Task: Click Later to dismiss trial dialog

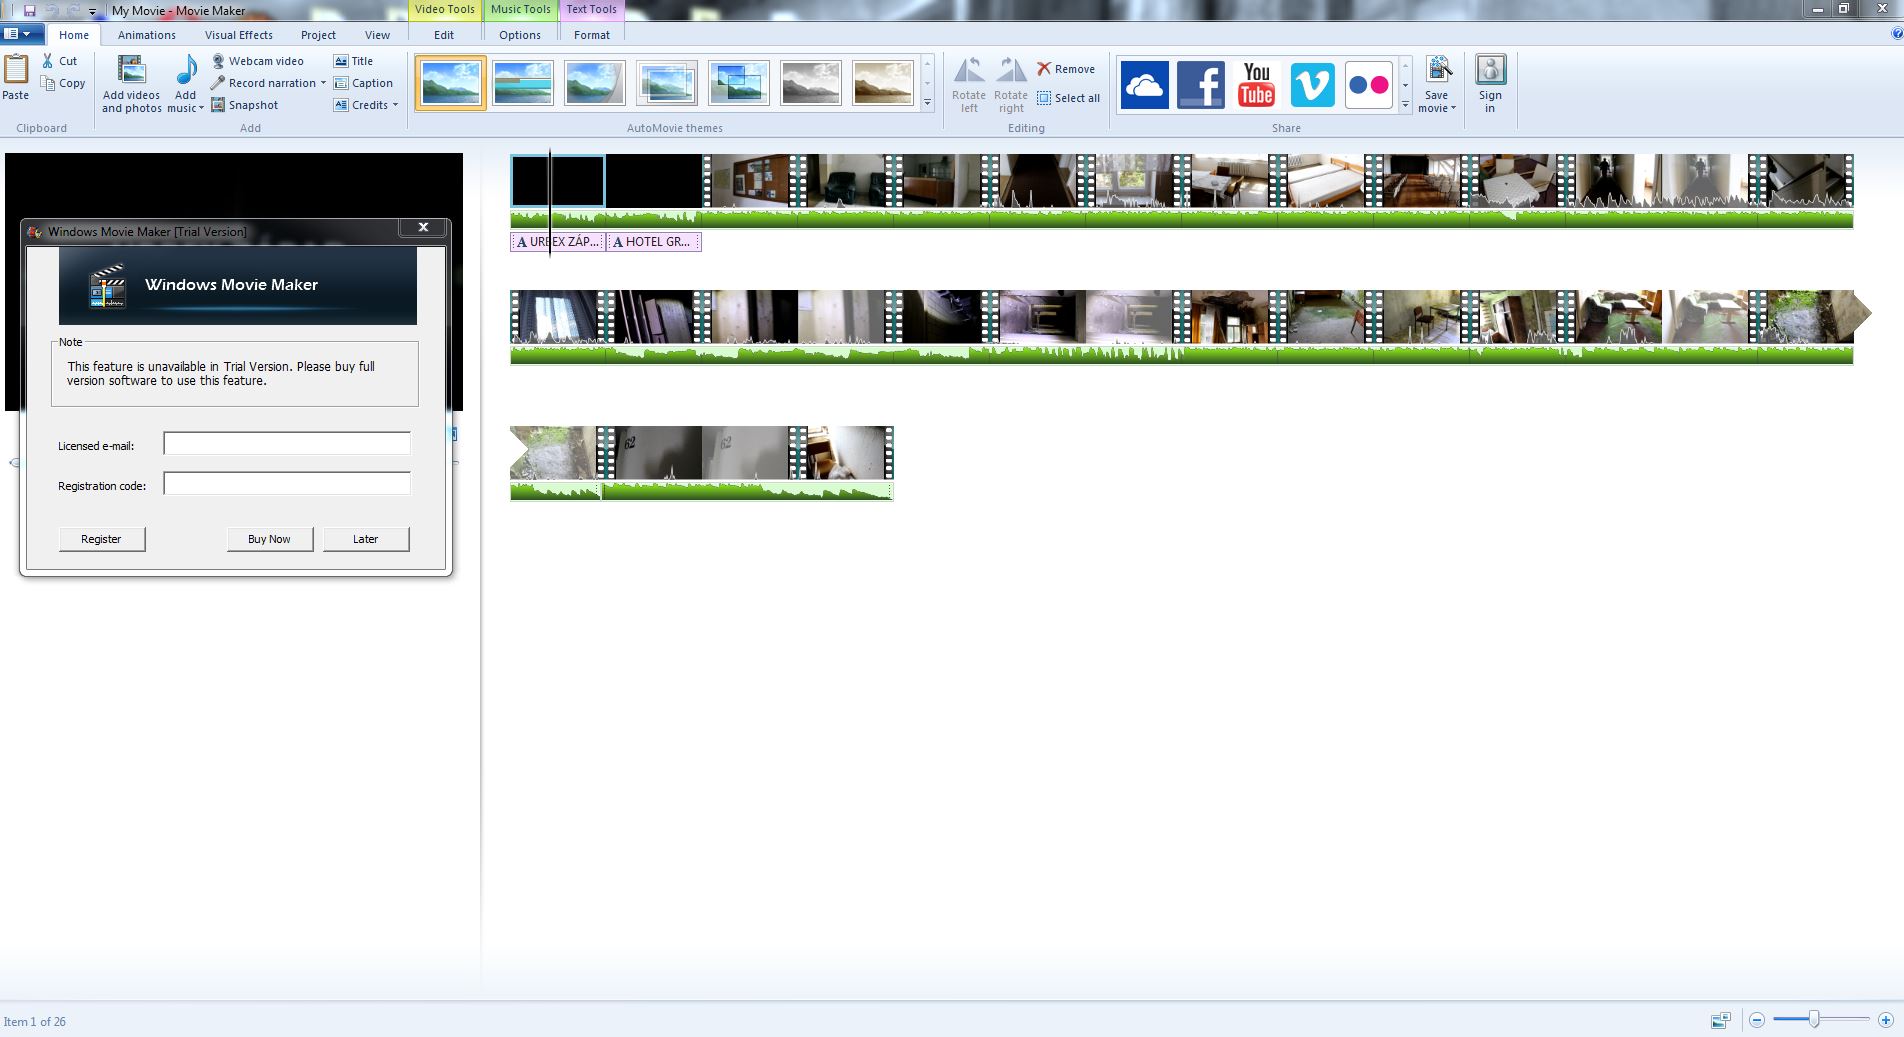Action: click(x=365, y=539)
